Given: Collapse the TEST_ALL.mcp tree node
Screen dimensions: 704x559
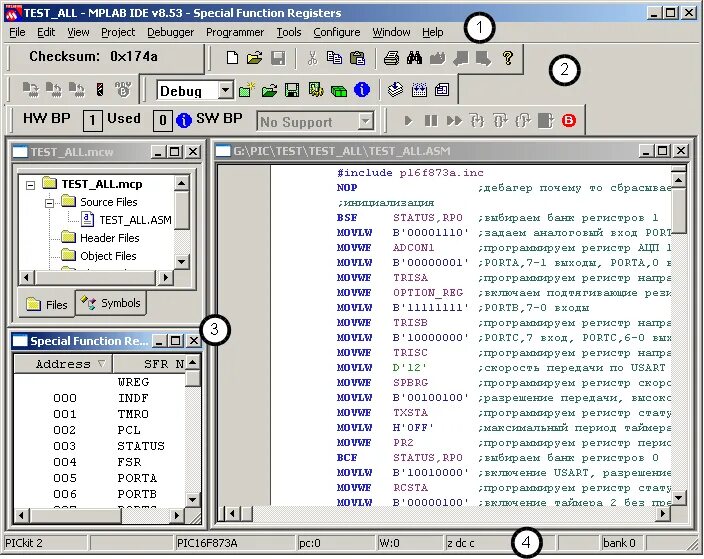Looking at the screenshot, I should [x=30, y=185].
